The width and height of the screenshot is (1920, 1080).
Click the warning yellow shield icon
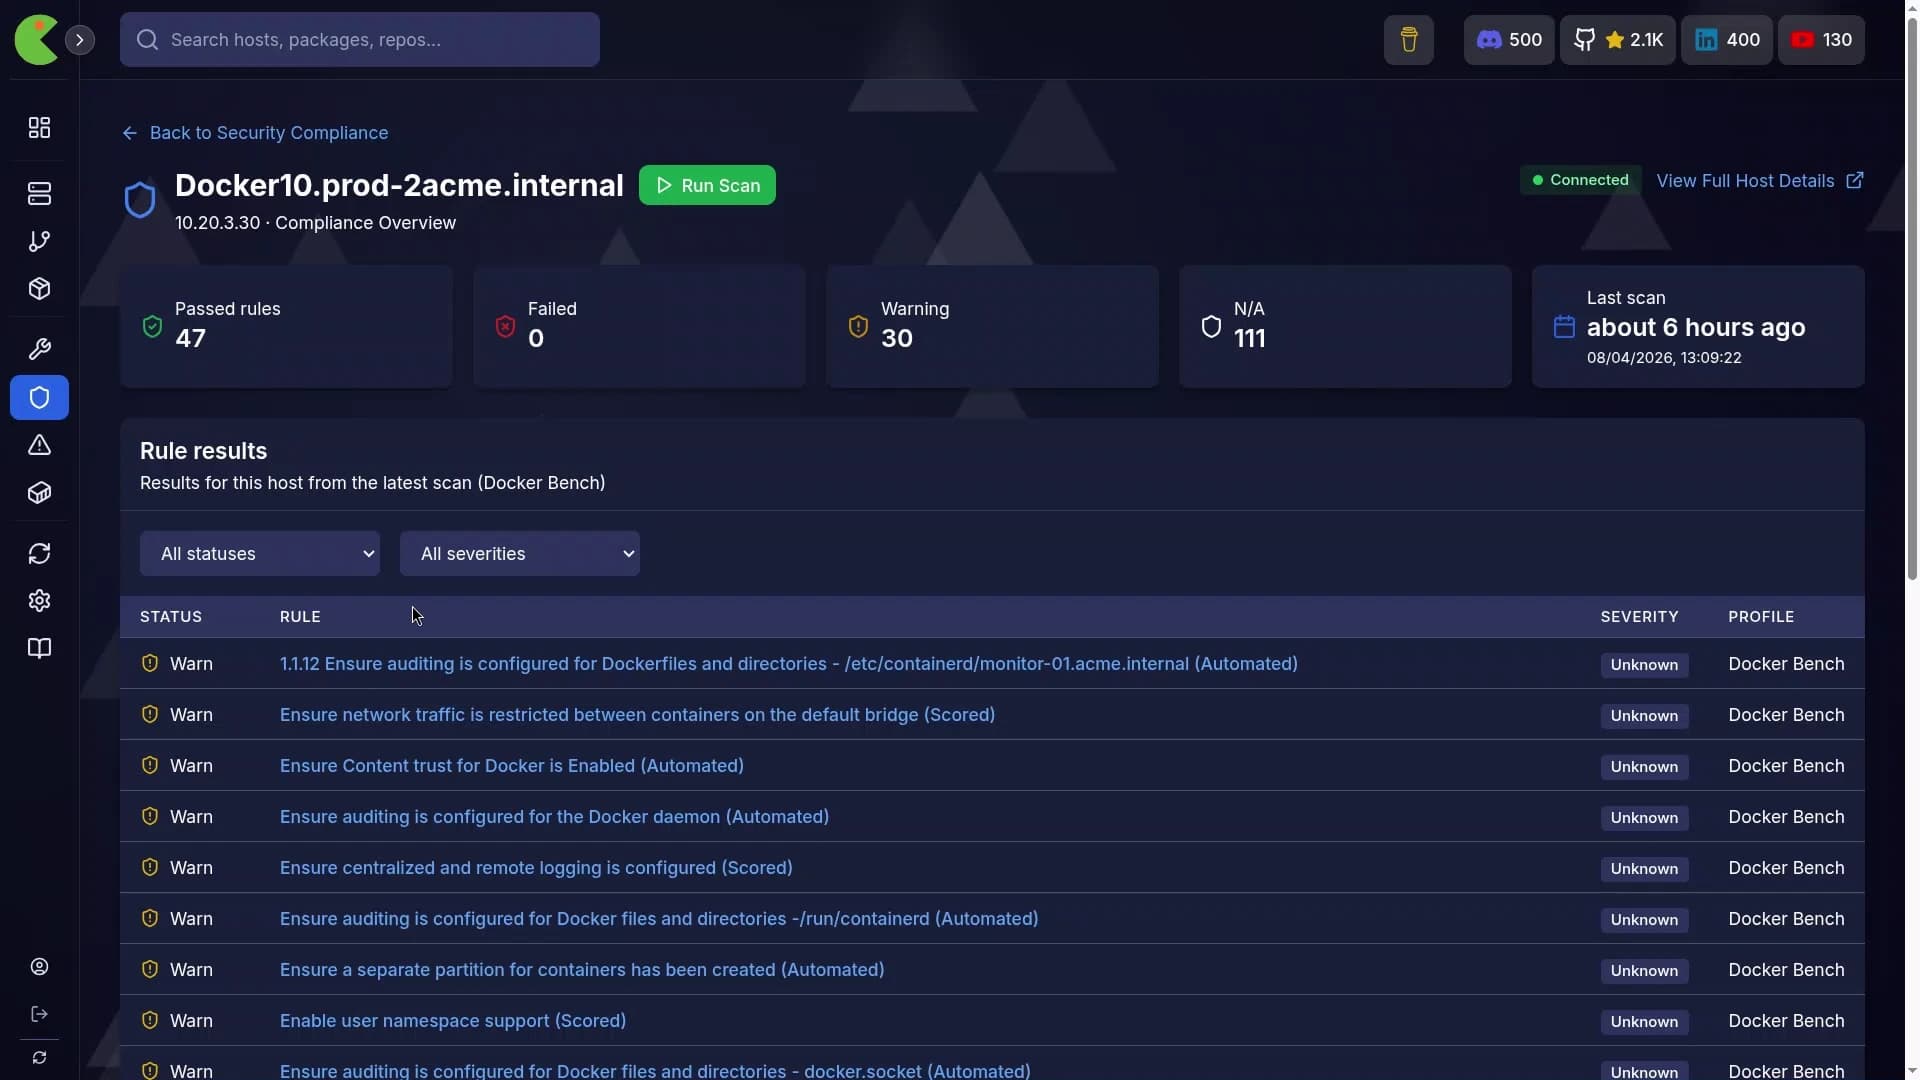858,327
